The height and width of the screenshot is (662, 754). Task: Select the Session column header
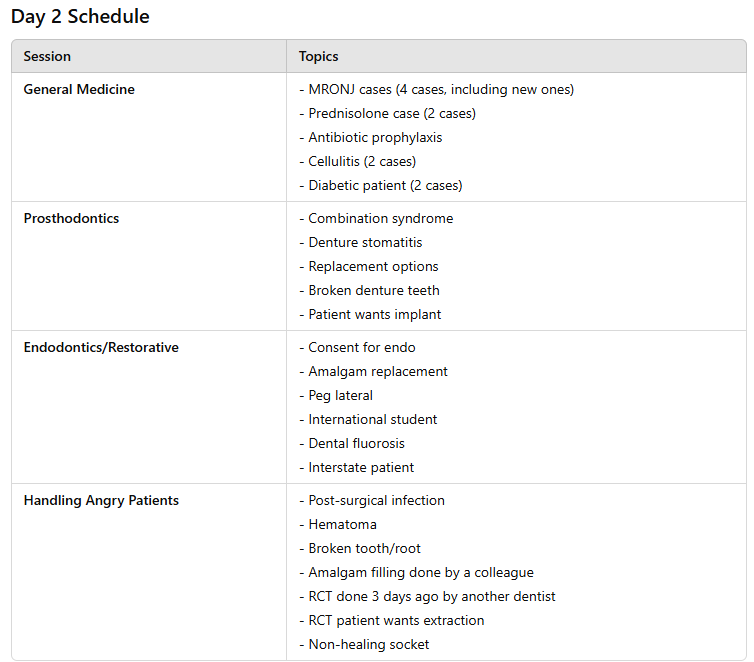(x=47, y=56)
